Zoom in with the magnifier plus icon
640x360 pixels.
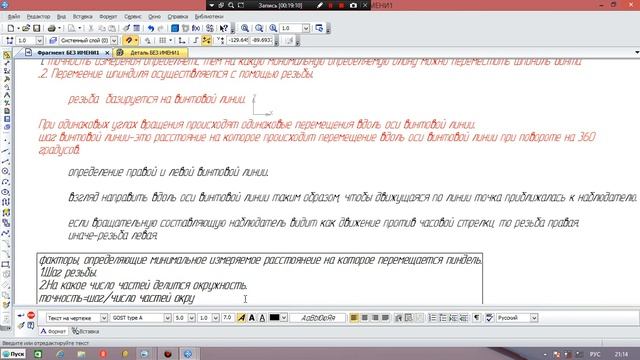coord(245,28)
